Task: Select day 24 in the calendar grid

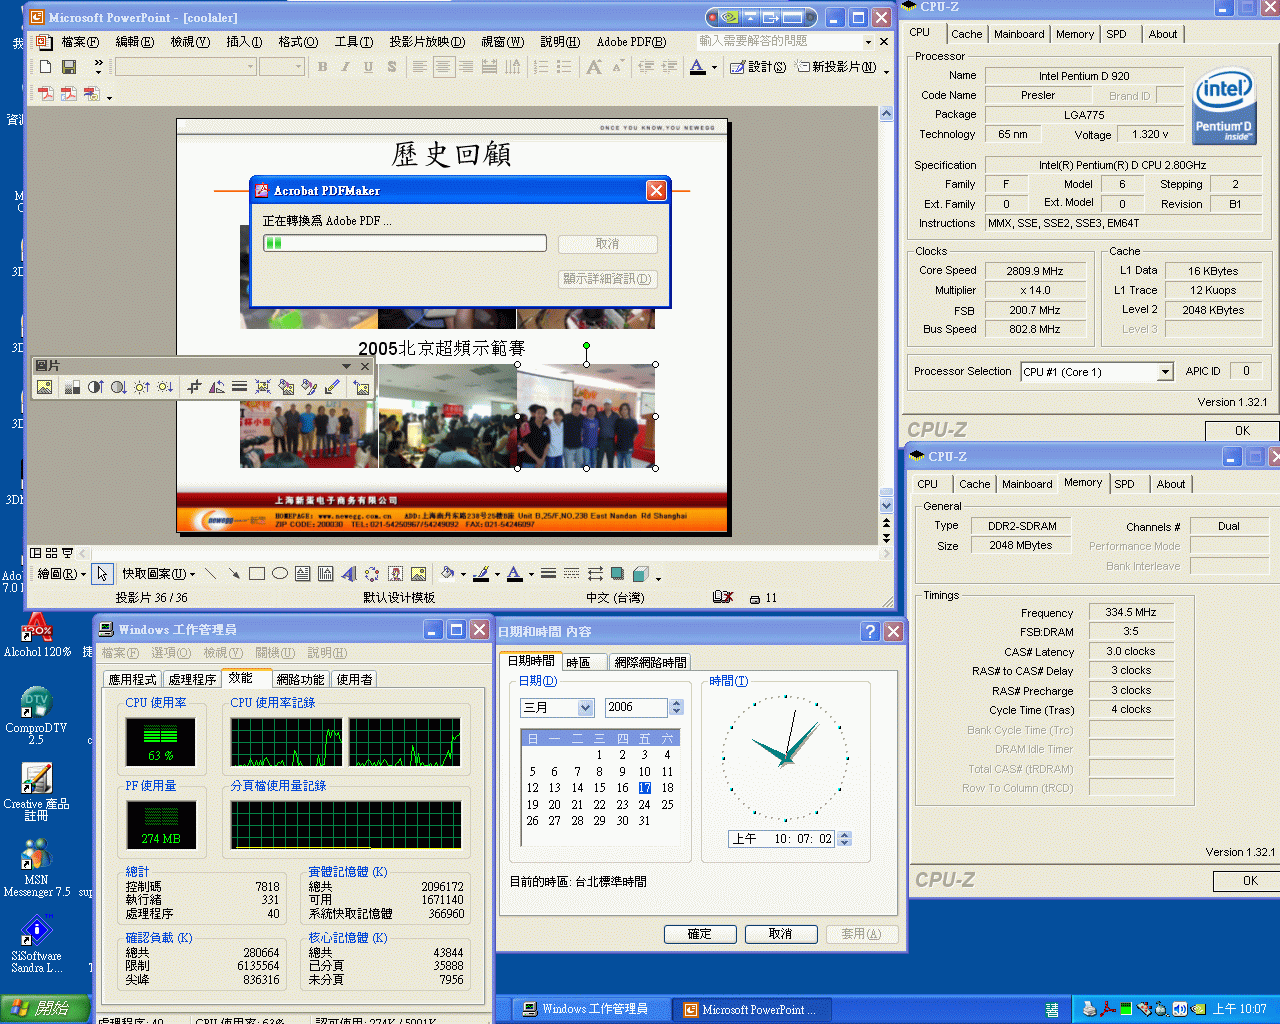Action: coord(645,804)
